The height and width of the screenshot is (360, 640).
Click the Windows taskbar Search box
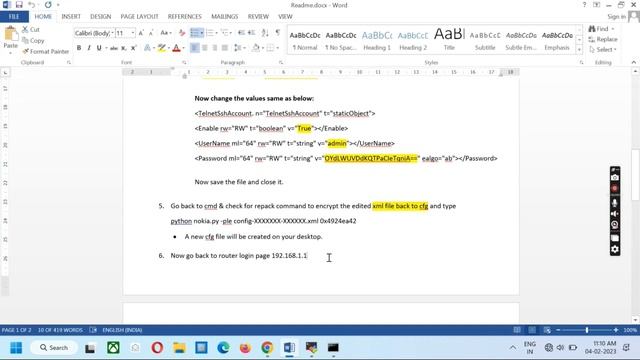click(x=54, y=348)
